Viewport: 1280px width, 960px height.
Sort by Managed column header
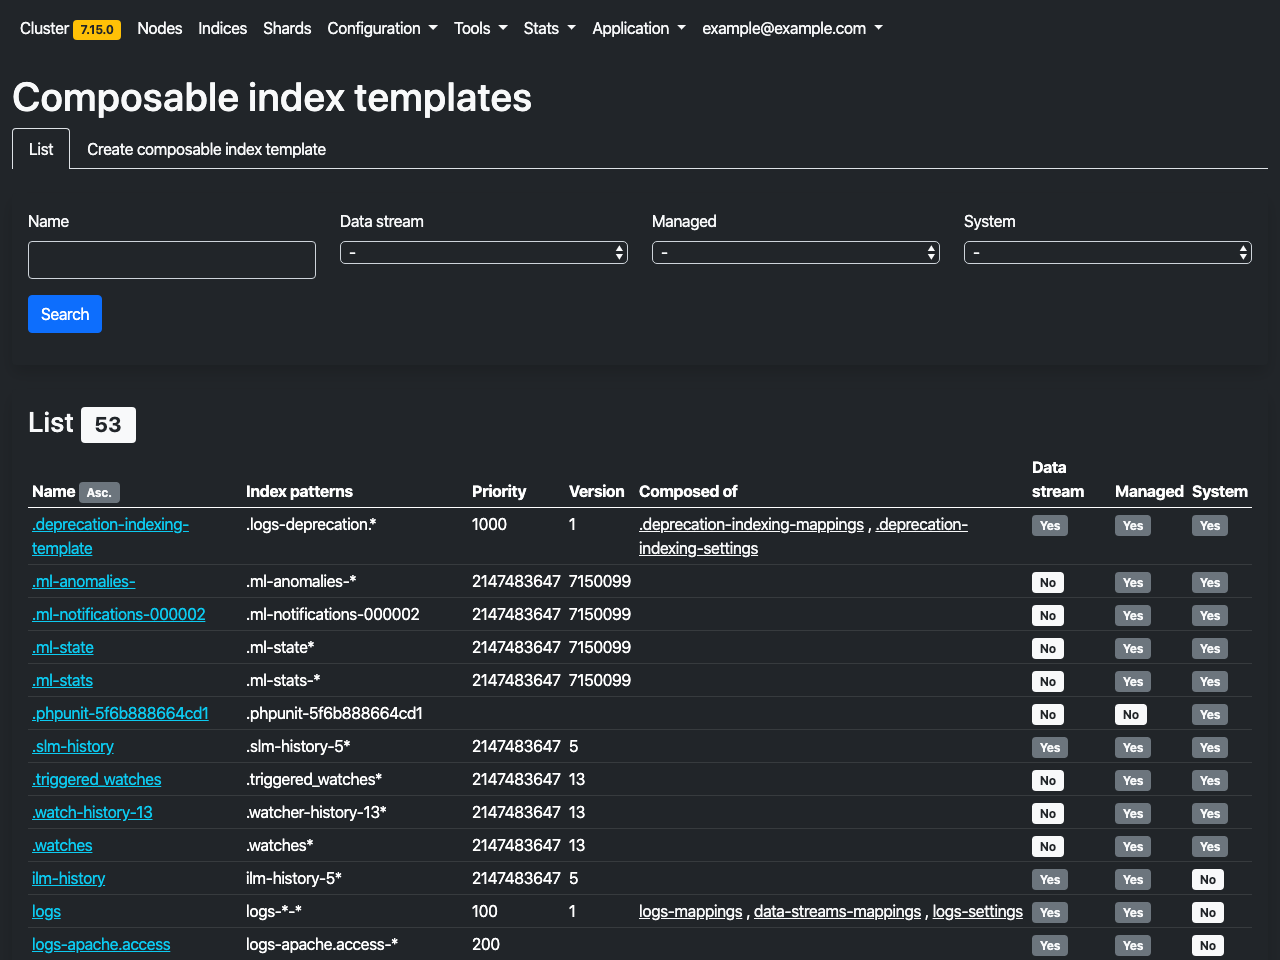(x=1149, y=491)
